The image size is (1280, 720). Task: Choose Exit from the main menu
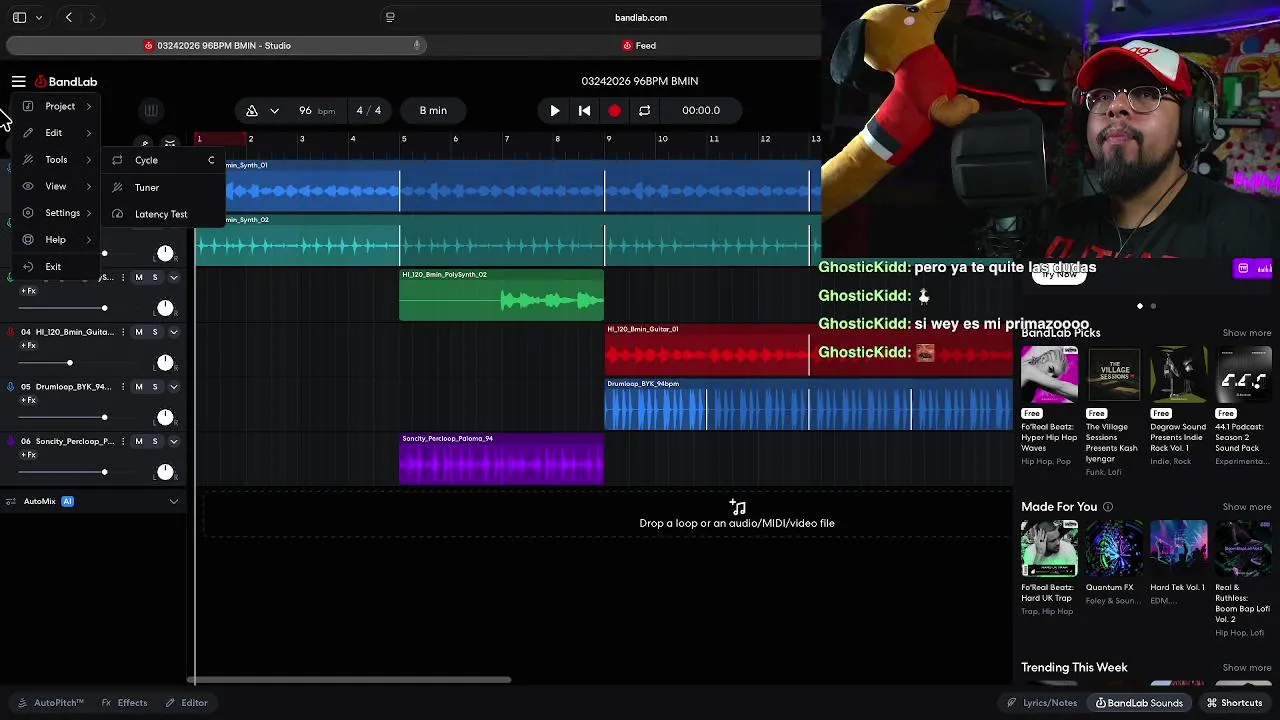pos(58,267)
